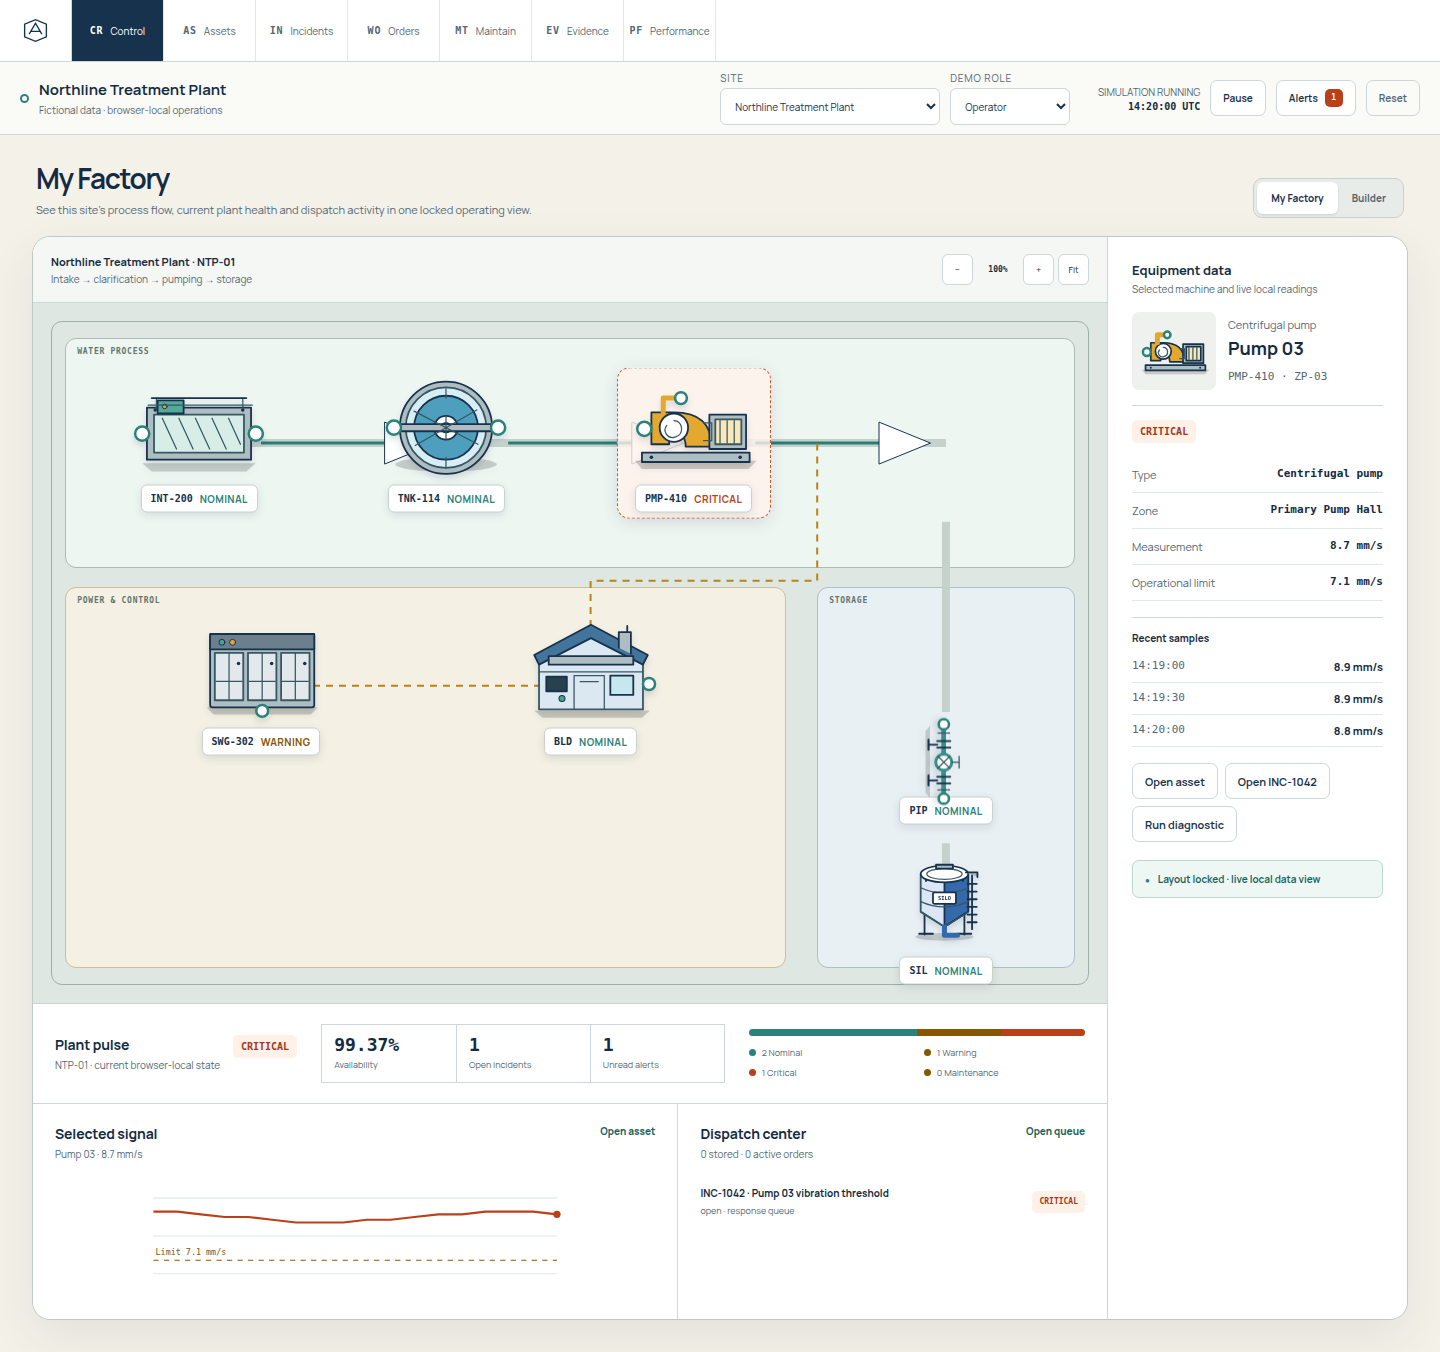Select the PIP pipe valve icon
Image resolution: width=1440 pixels, height=1352 pixels.
pos(943,760)
